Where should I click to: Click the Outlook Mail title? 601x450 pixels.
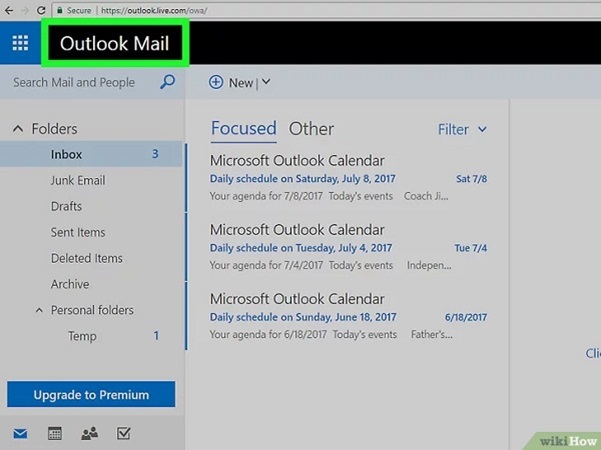(114, 43)
